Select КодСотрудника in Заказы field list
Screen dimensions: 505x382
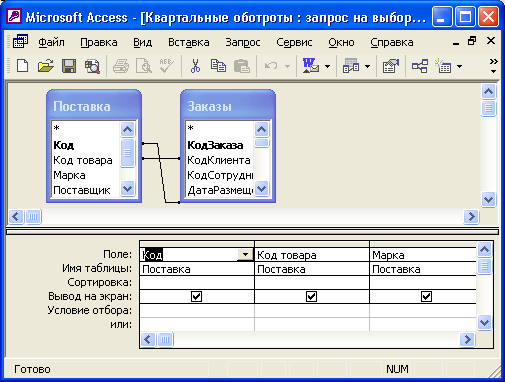[219, 175]
